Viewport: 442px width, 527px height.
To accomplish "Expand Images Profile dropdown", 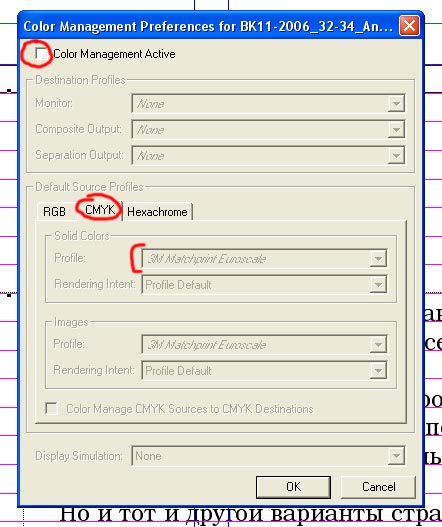I will click(265, 344).
